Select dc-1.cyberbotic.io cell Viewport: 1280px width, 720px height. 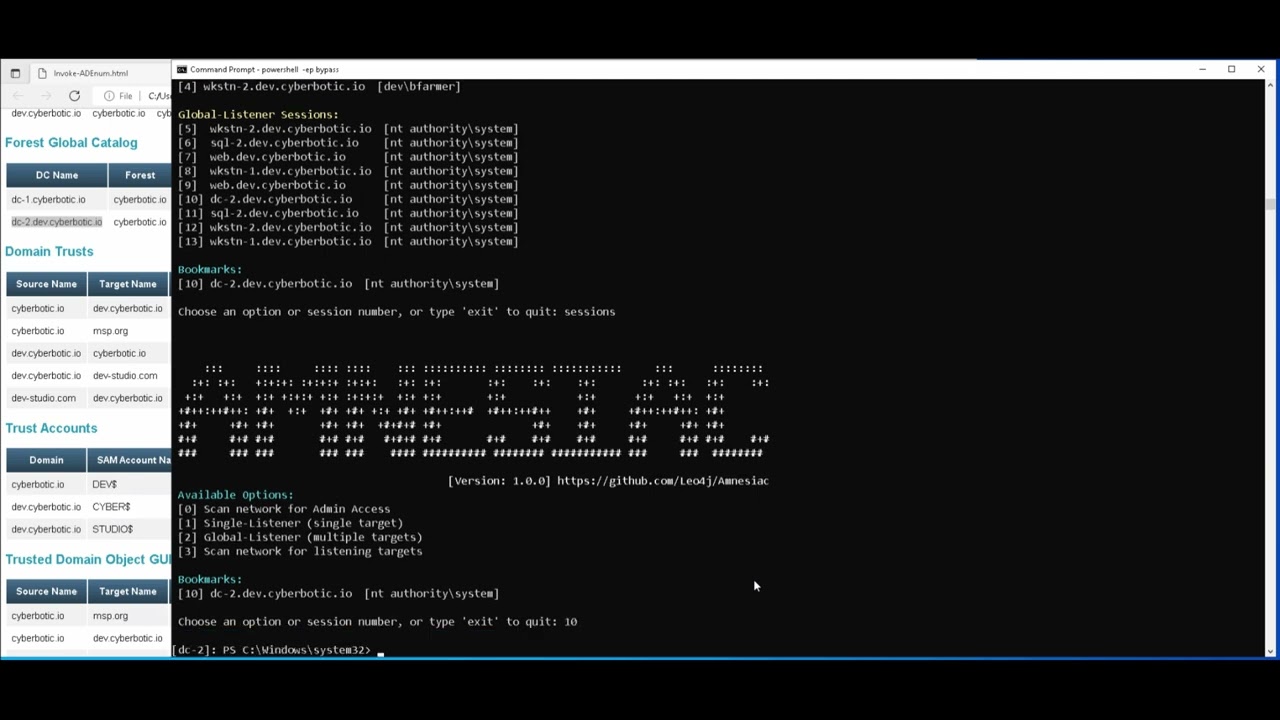click(x=48, y=199)
